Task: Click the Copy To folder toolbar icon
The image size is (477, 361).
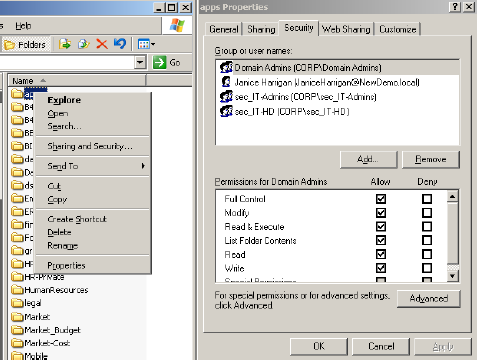Action: tap(84, 44)
